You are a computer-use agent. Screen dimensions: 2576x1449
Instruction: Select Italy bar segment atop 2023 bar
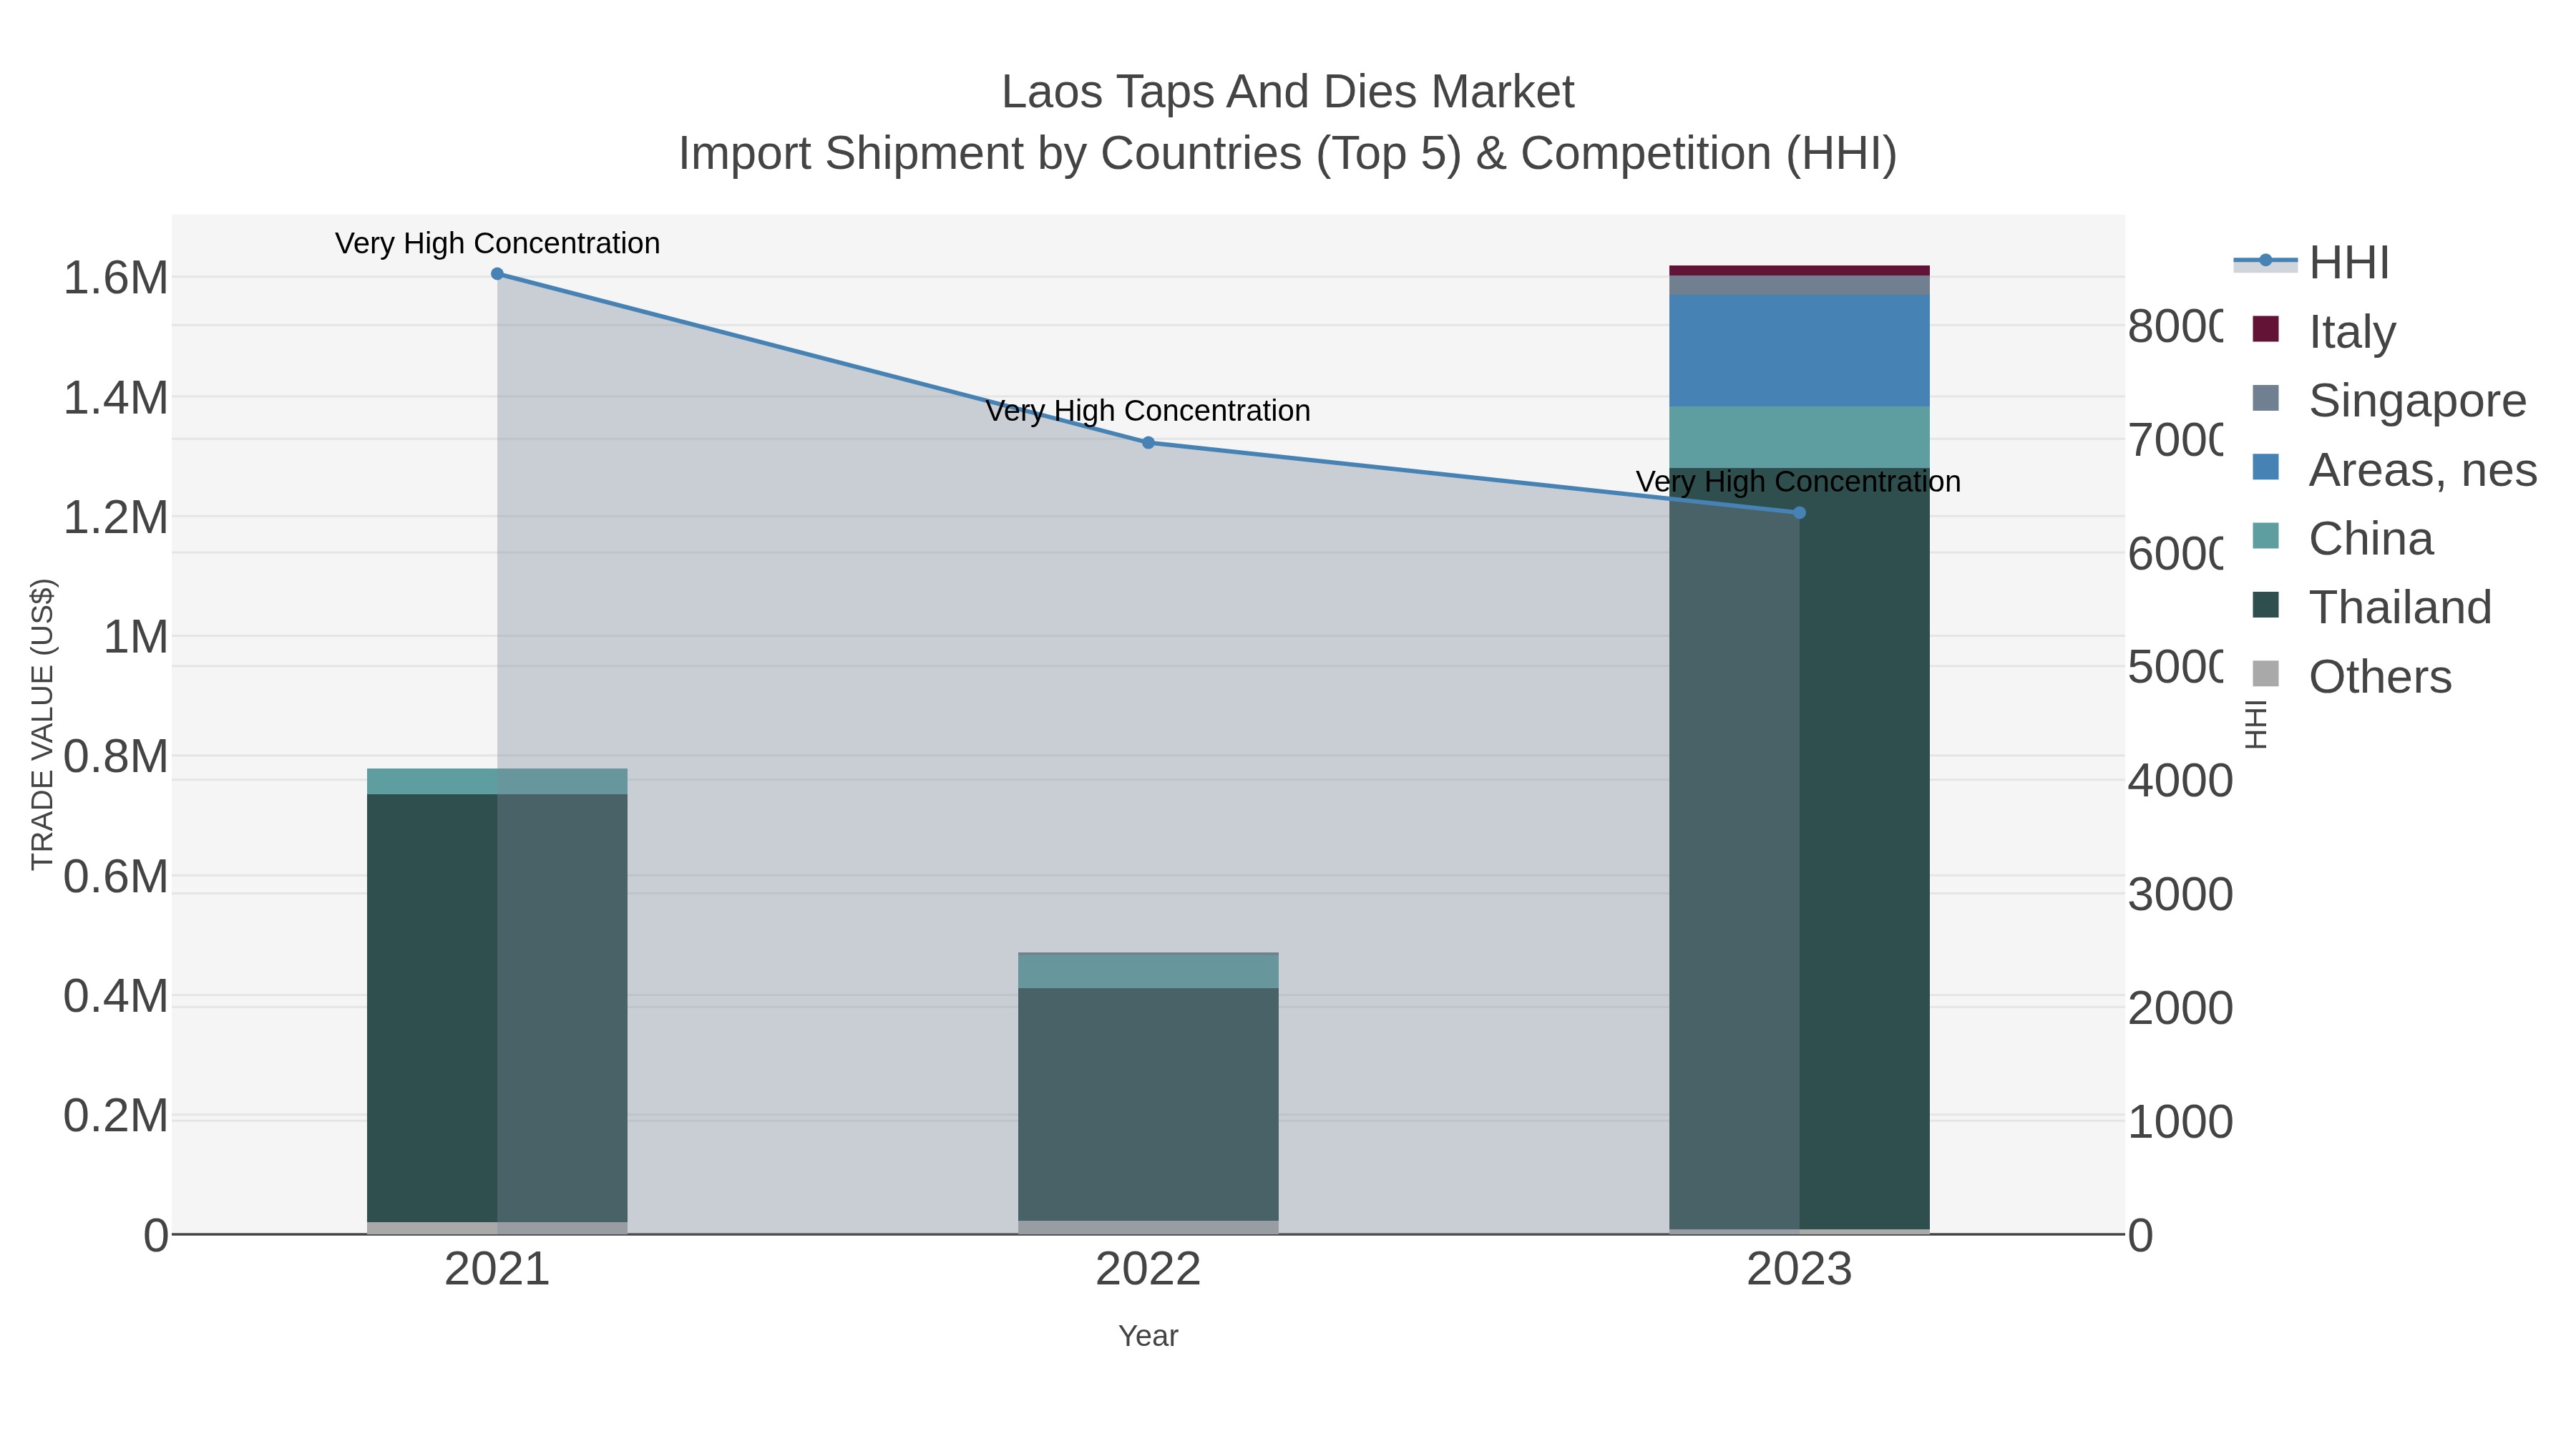coord(1799,270)
